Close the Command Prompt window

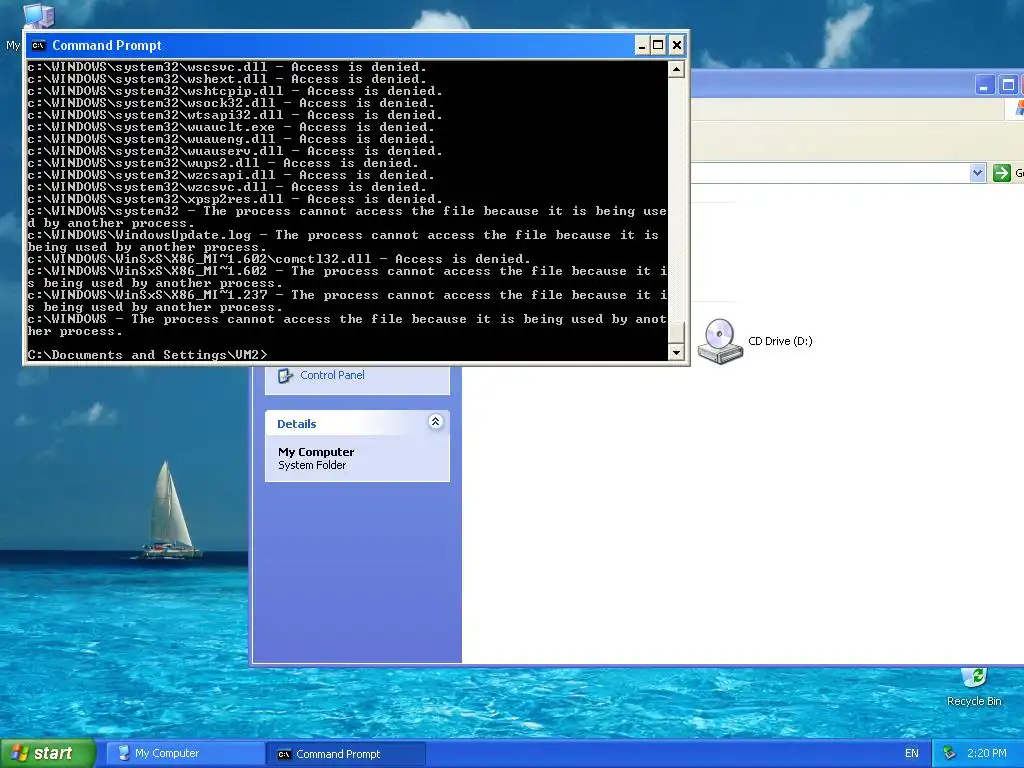tap(677, 45)
